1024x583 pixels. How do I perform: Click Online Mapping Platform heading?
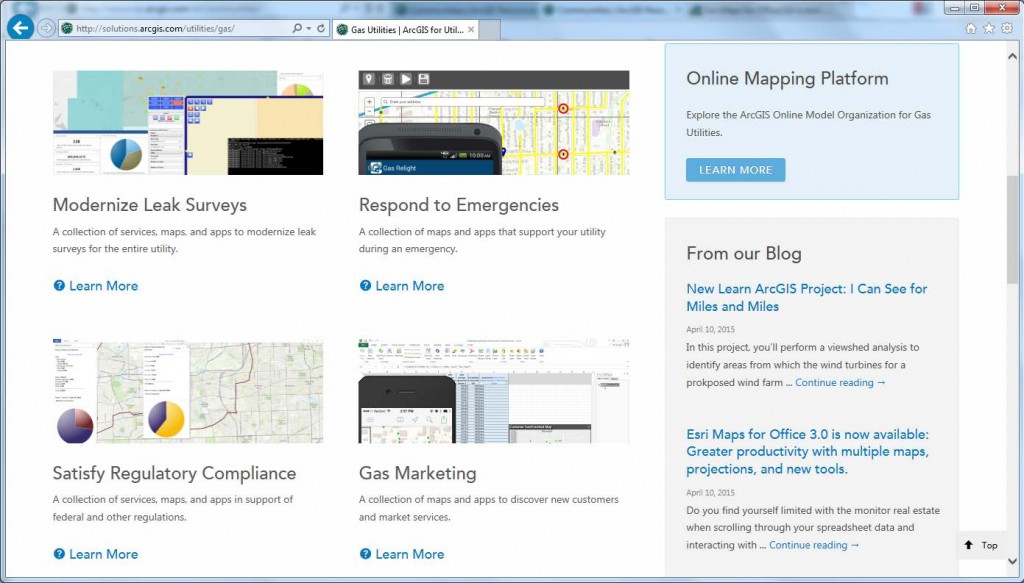point(787,79)
